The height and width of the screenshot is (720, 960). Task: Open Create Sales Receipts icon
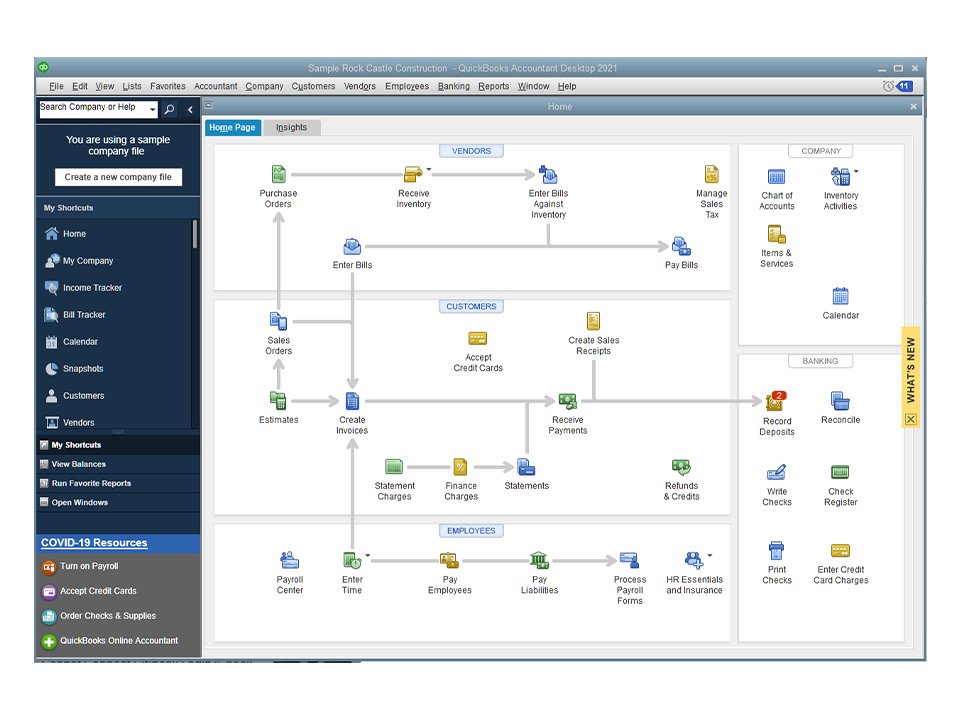[593, 321]
